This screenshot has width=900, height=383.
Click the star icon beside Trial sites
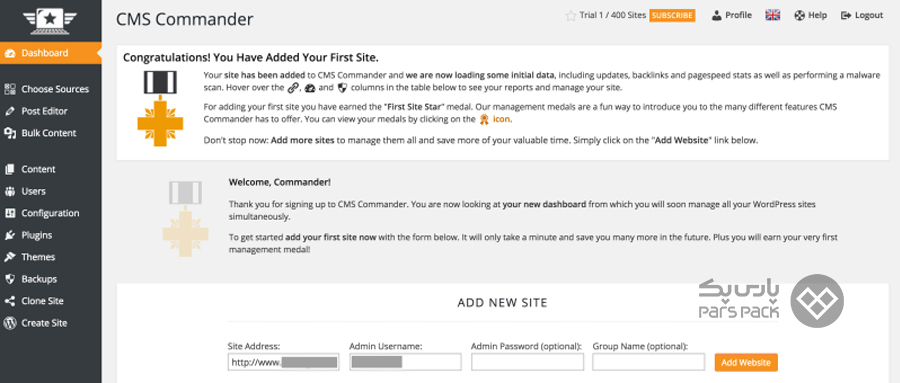coord(571,16)
